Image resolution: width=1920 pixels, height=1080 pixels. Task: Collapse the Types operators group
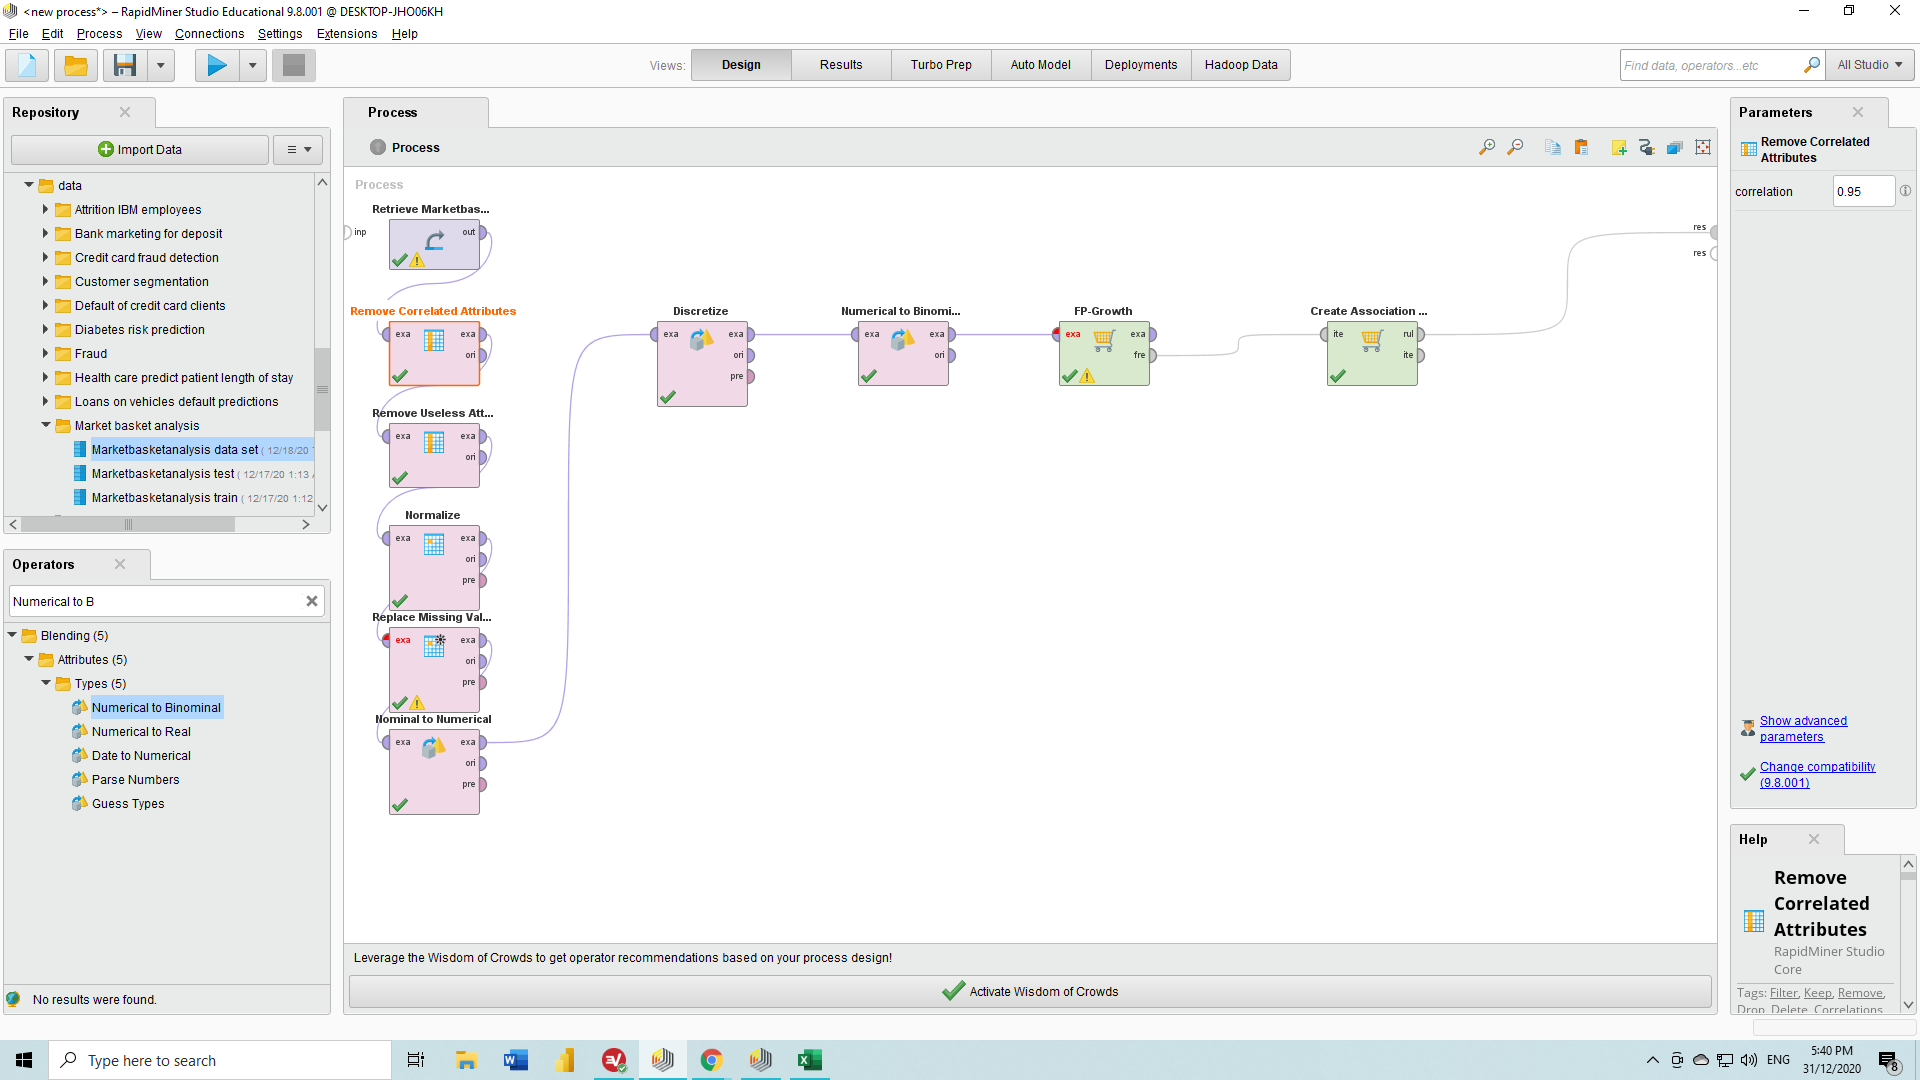46,683
